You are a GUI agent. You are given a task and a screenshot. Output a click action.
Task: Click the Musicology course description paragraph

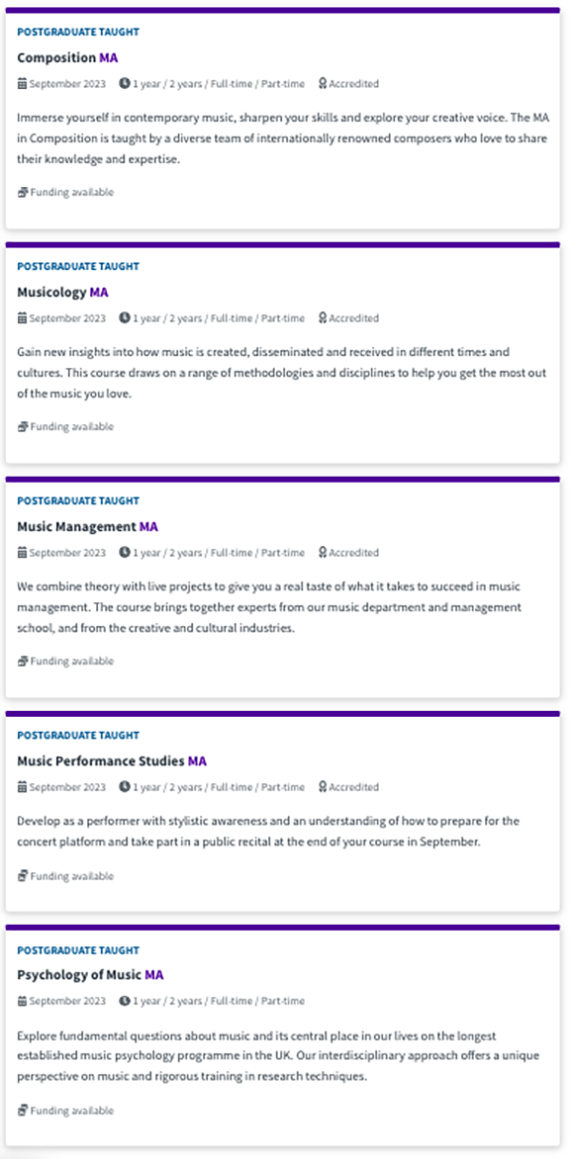[x=282, y=373]
